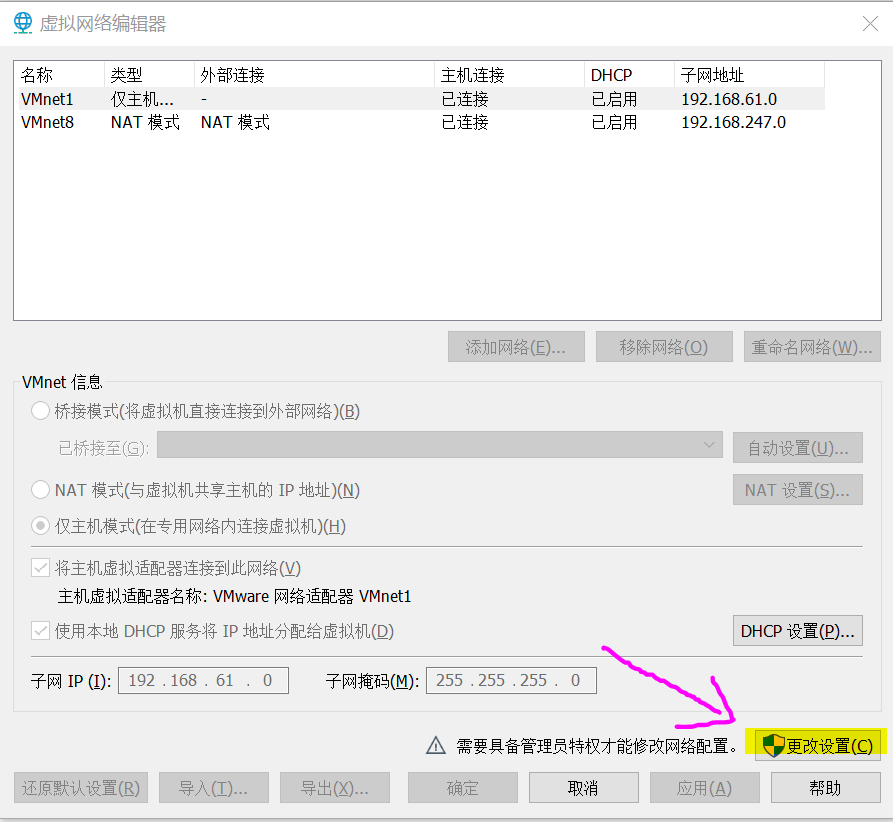Click subnet address 192.168.61.0
Image resolution: width=893 pixels, height=822 pixels.
point(729,99)
